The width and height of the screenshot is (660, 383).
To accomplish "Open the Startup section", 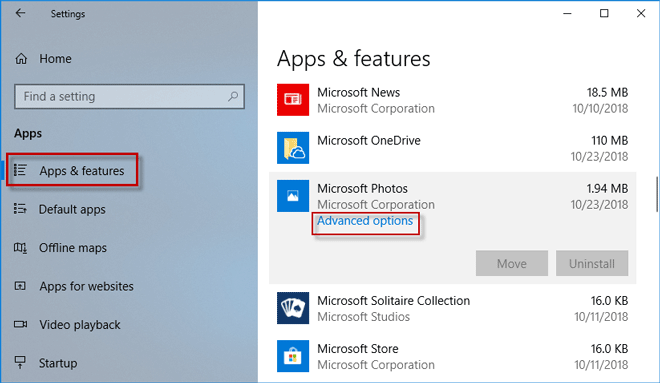I will tap(58, 363).
